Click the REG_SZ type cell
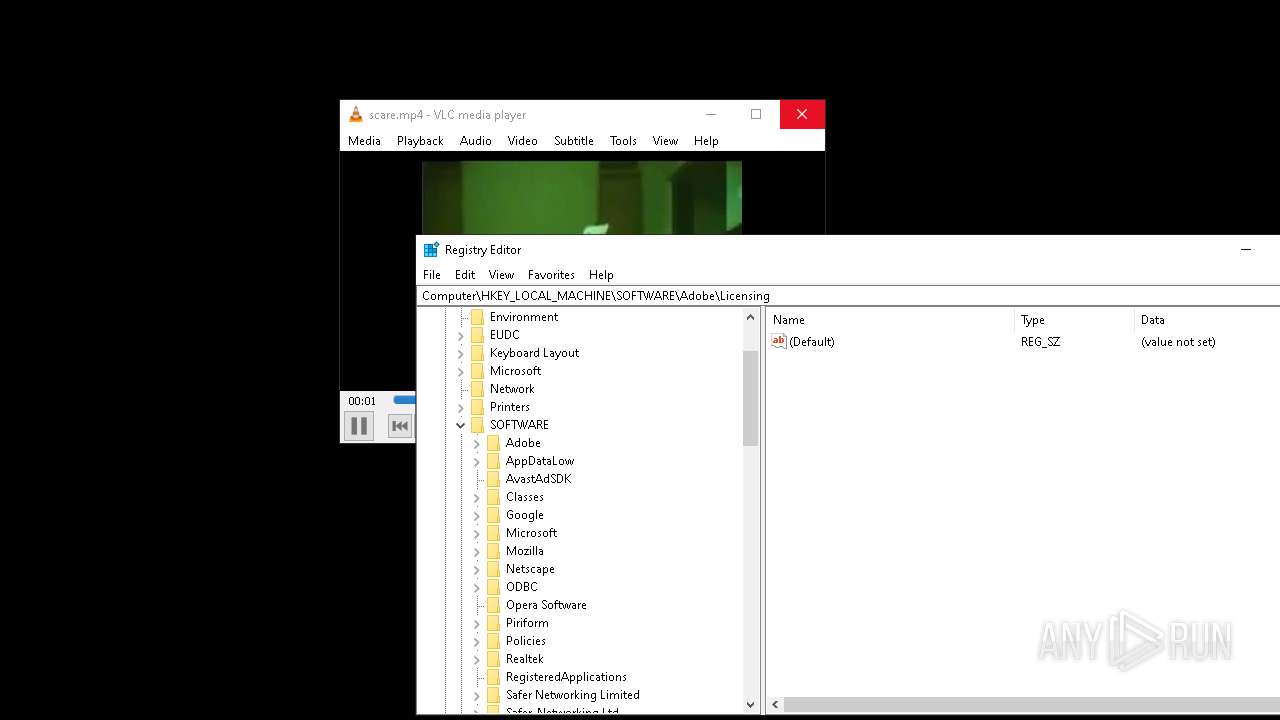Screen dimensions: 1280x720 click(x=1040, y=342)
